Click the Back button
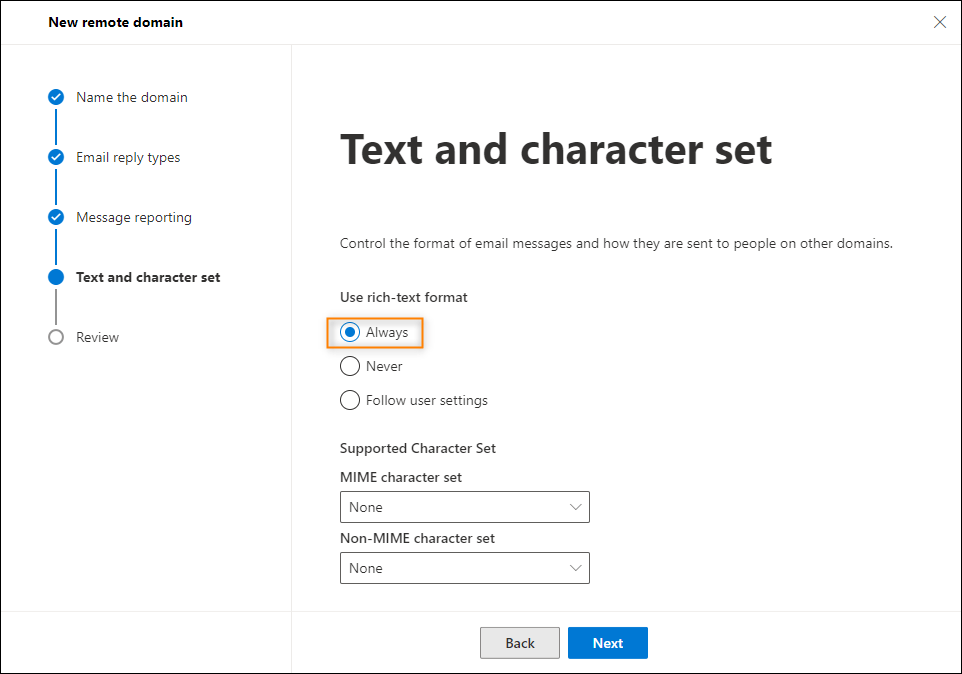The height and width of the screenshot is (674, 962). 519,643
